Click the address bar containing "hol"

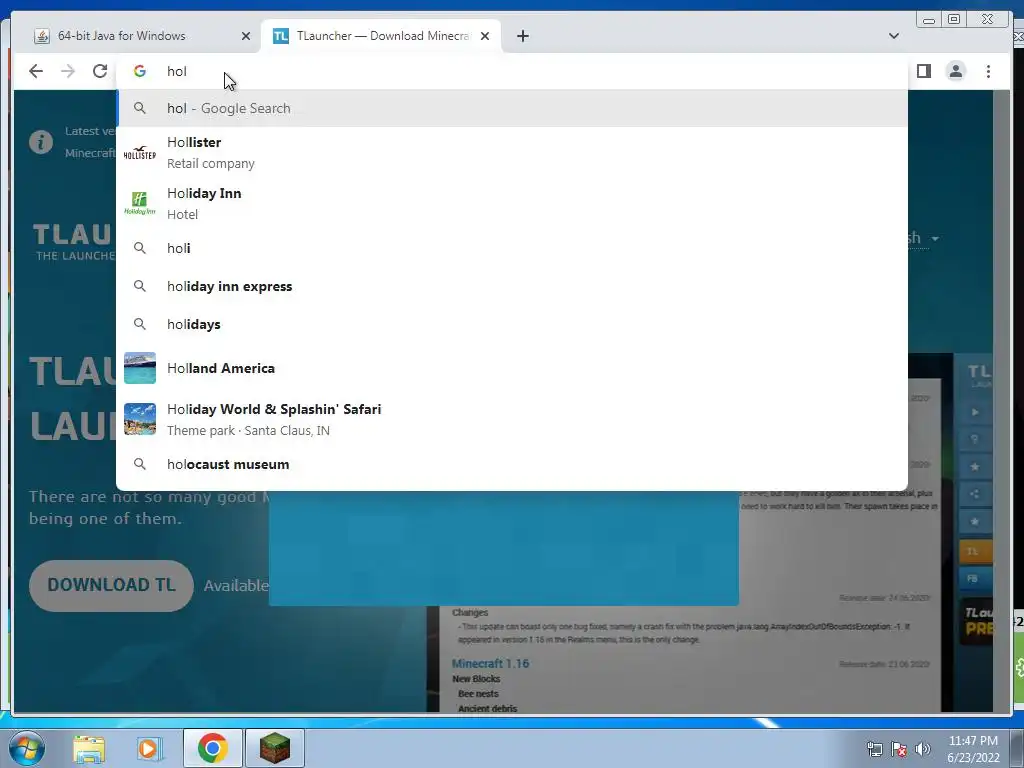[512, 71]
